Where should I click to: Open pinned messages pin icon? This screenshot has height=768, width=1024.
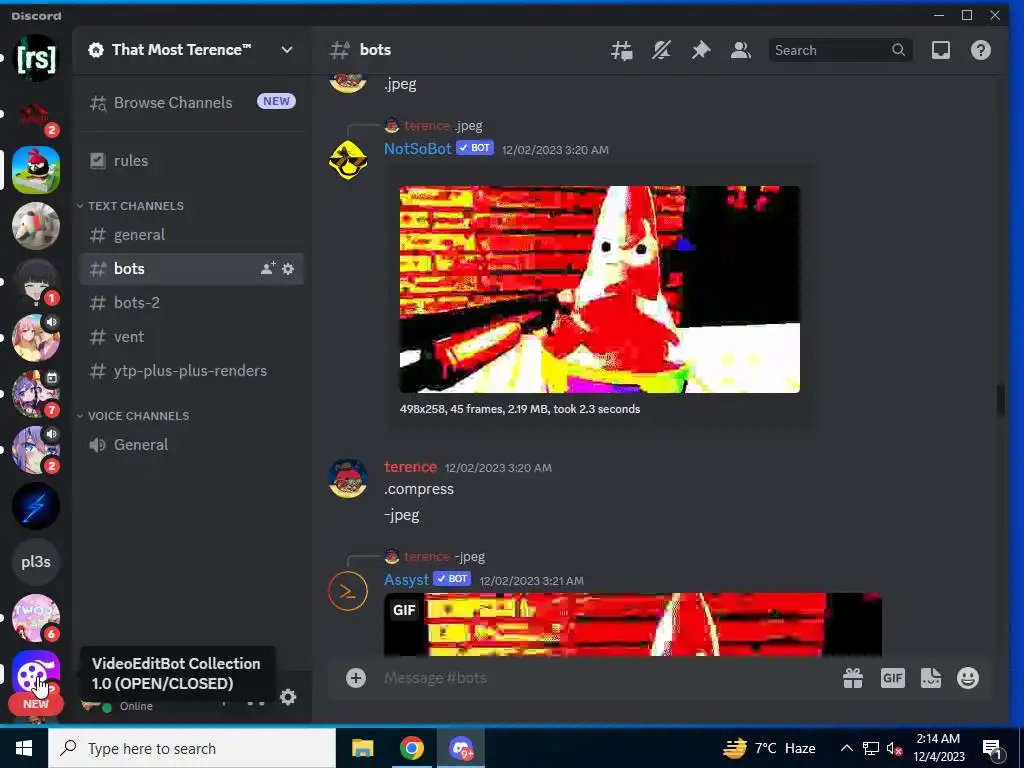(x=701, y=50)
